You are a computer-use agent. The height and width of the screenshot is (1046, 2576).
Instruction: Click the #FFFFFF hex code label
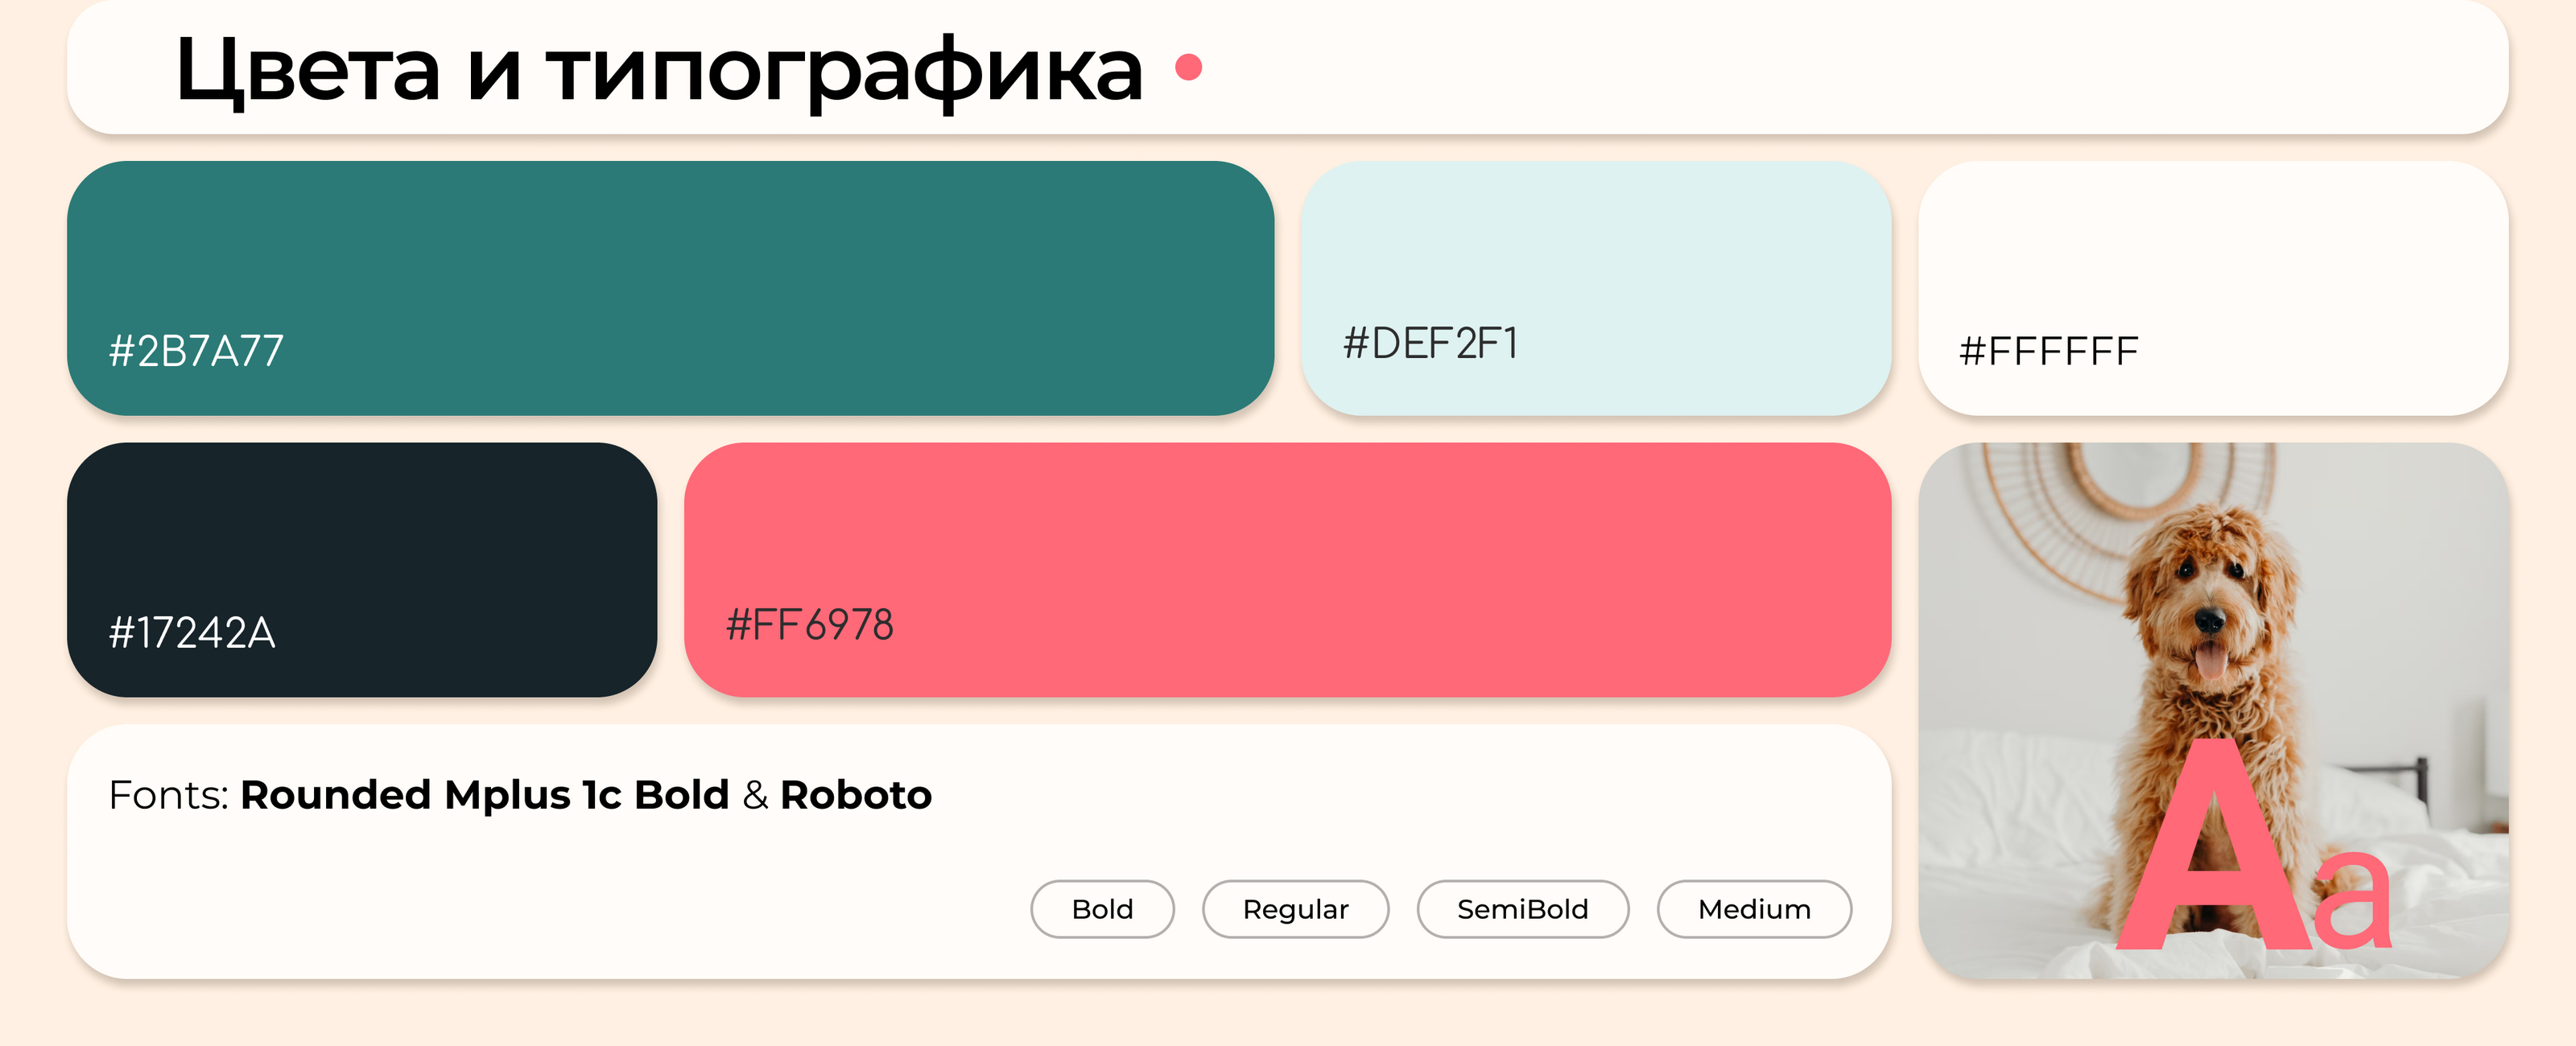(x=2048, y=351)
